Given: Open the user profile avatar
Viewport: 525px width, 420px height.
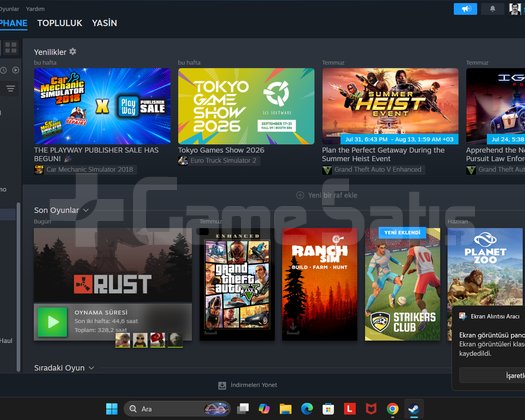Looking at the screenshot, I should click(515, 9).
